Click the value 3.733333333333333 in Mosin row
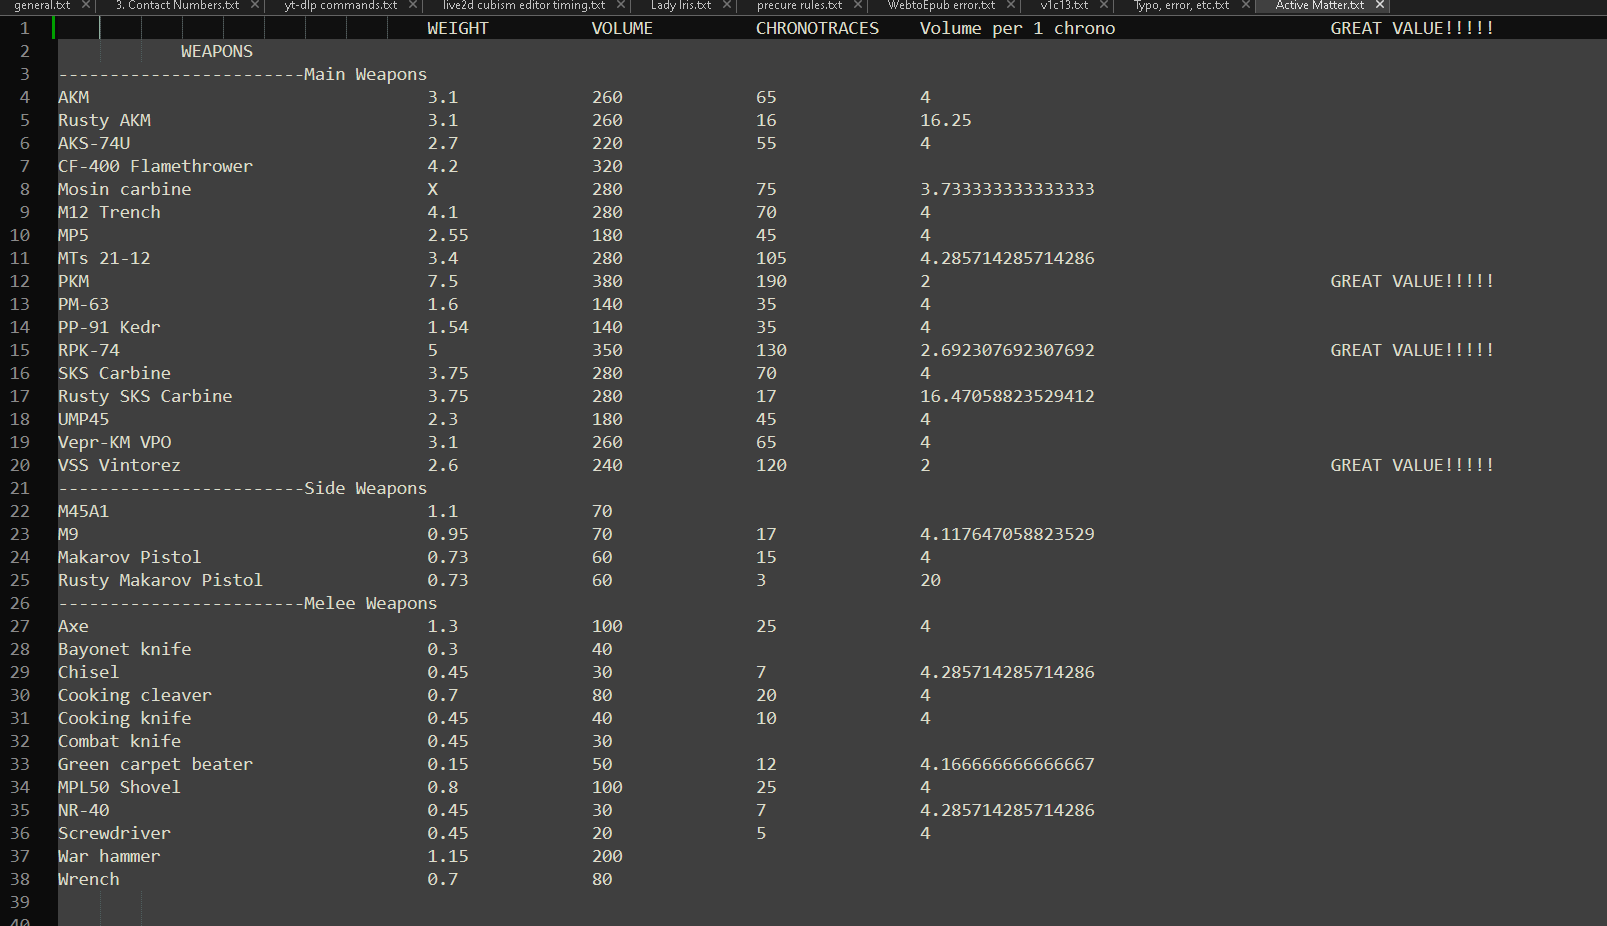This screenshot has width=1607, height=926. click(1007, 189)
